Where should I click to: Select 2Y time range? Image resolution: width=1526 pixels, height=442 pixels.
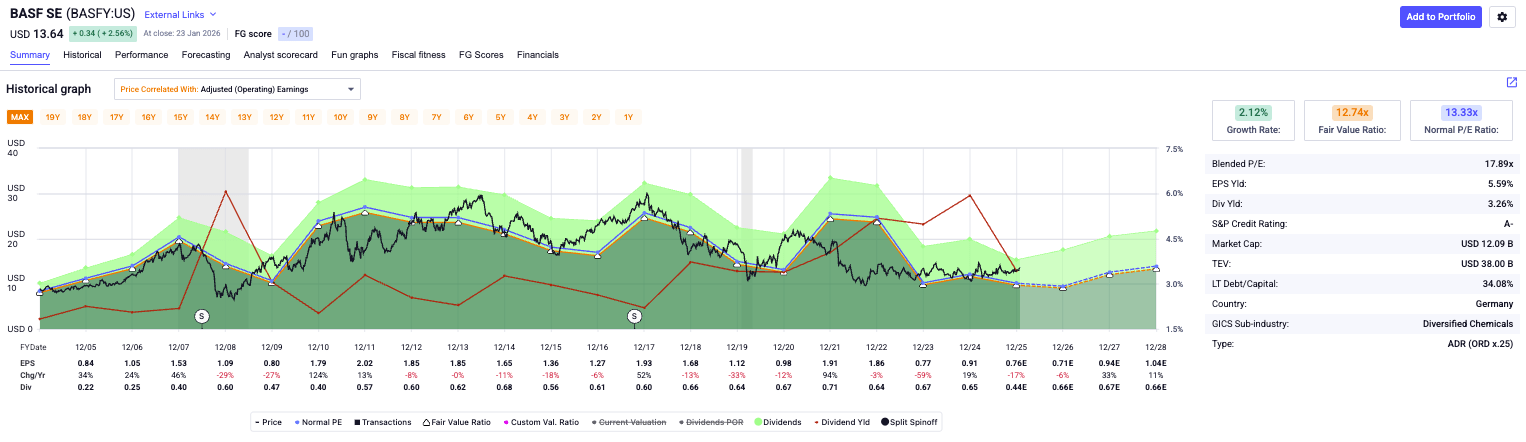click(597, 117)
